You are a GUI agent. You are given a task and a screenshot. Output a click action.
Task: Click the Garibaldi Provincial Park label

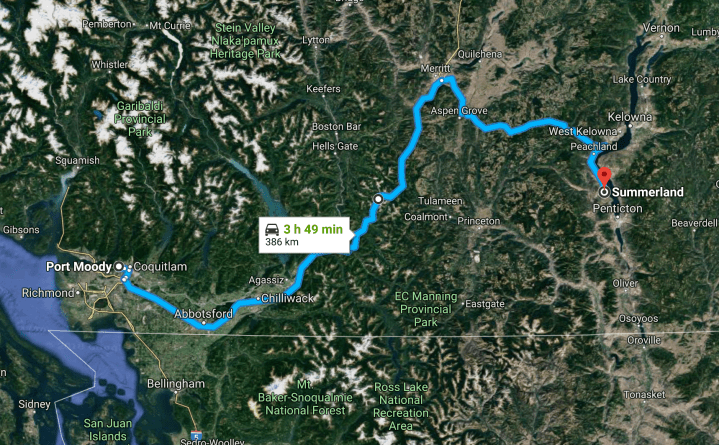point(140,119)
